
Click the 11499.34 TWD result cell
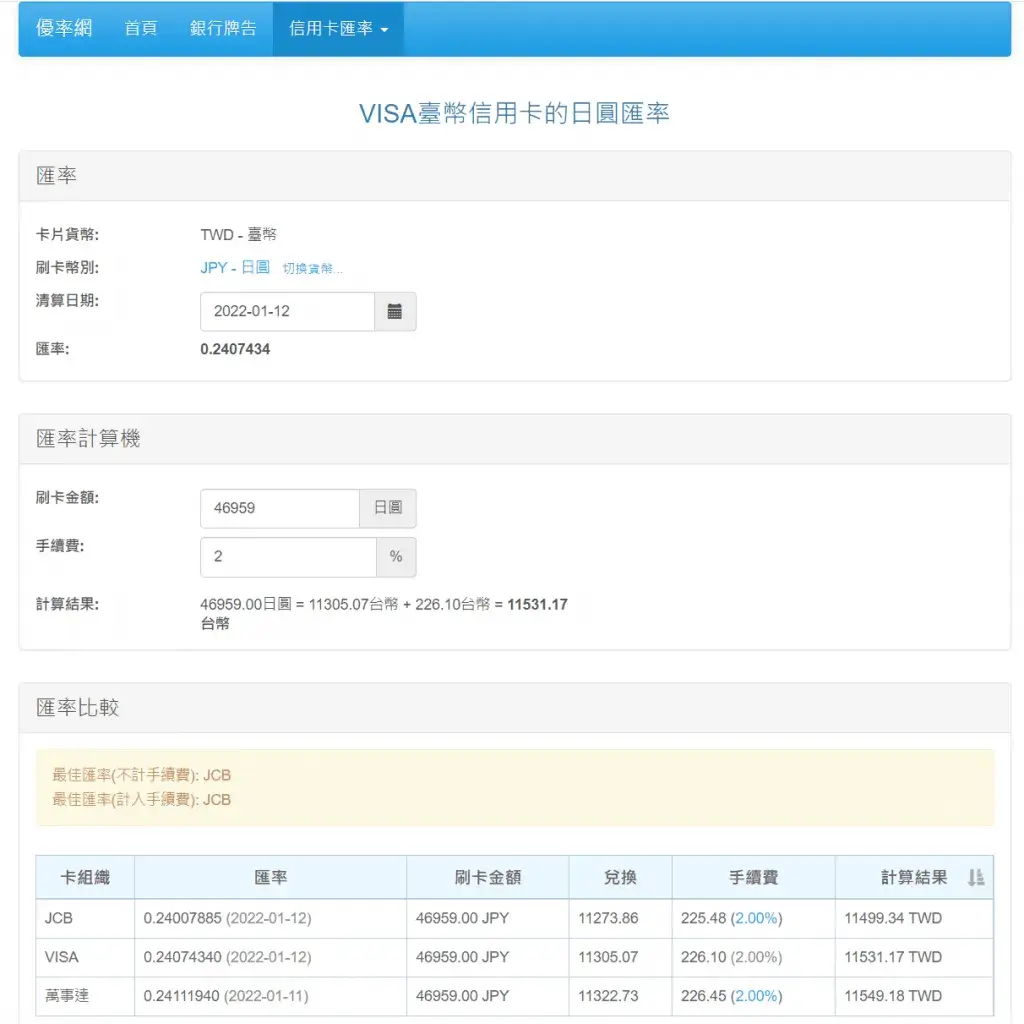tap(914, 918)
